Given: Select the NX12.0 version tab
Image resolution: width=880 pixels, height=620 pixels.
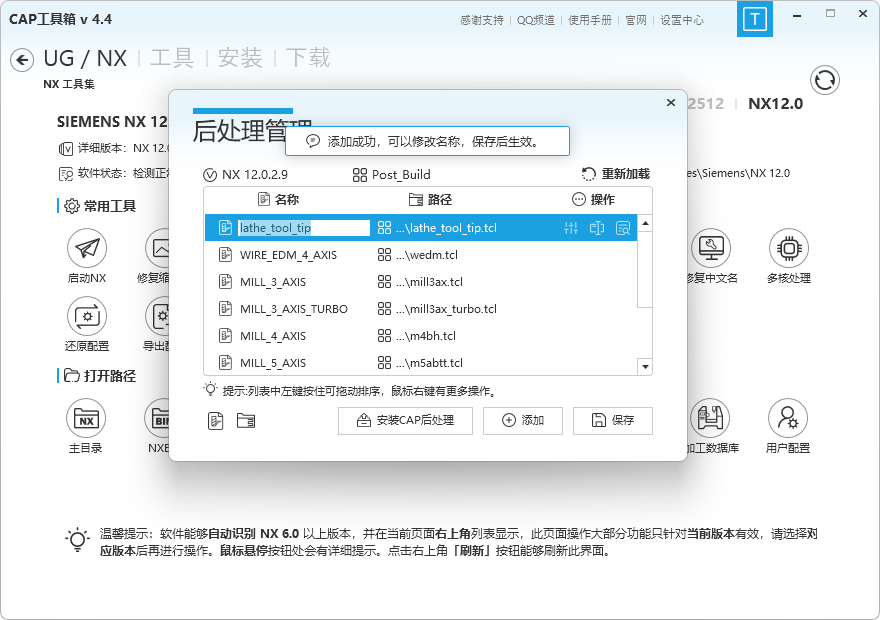Looking at the screenshot, I should click(775, 103).
